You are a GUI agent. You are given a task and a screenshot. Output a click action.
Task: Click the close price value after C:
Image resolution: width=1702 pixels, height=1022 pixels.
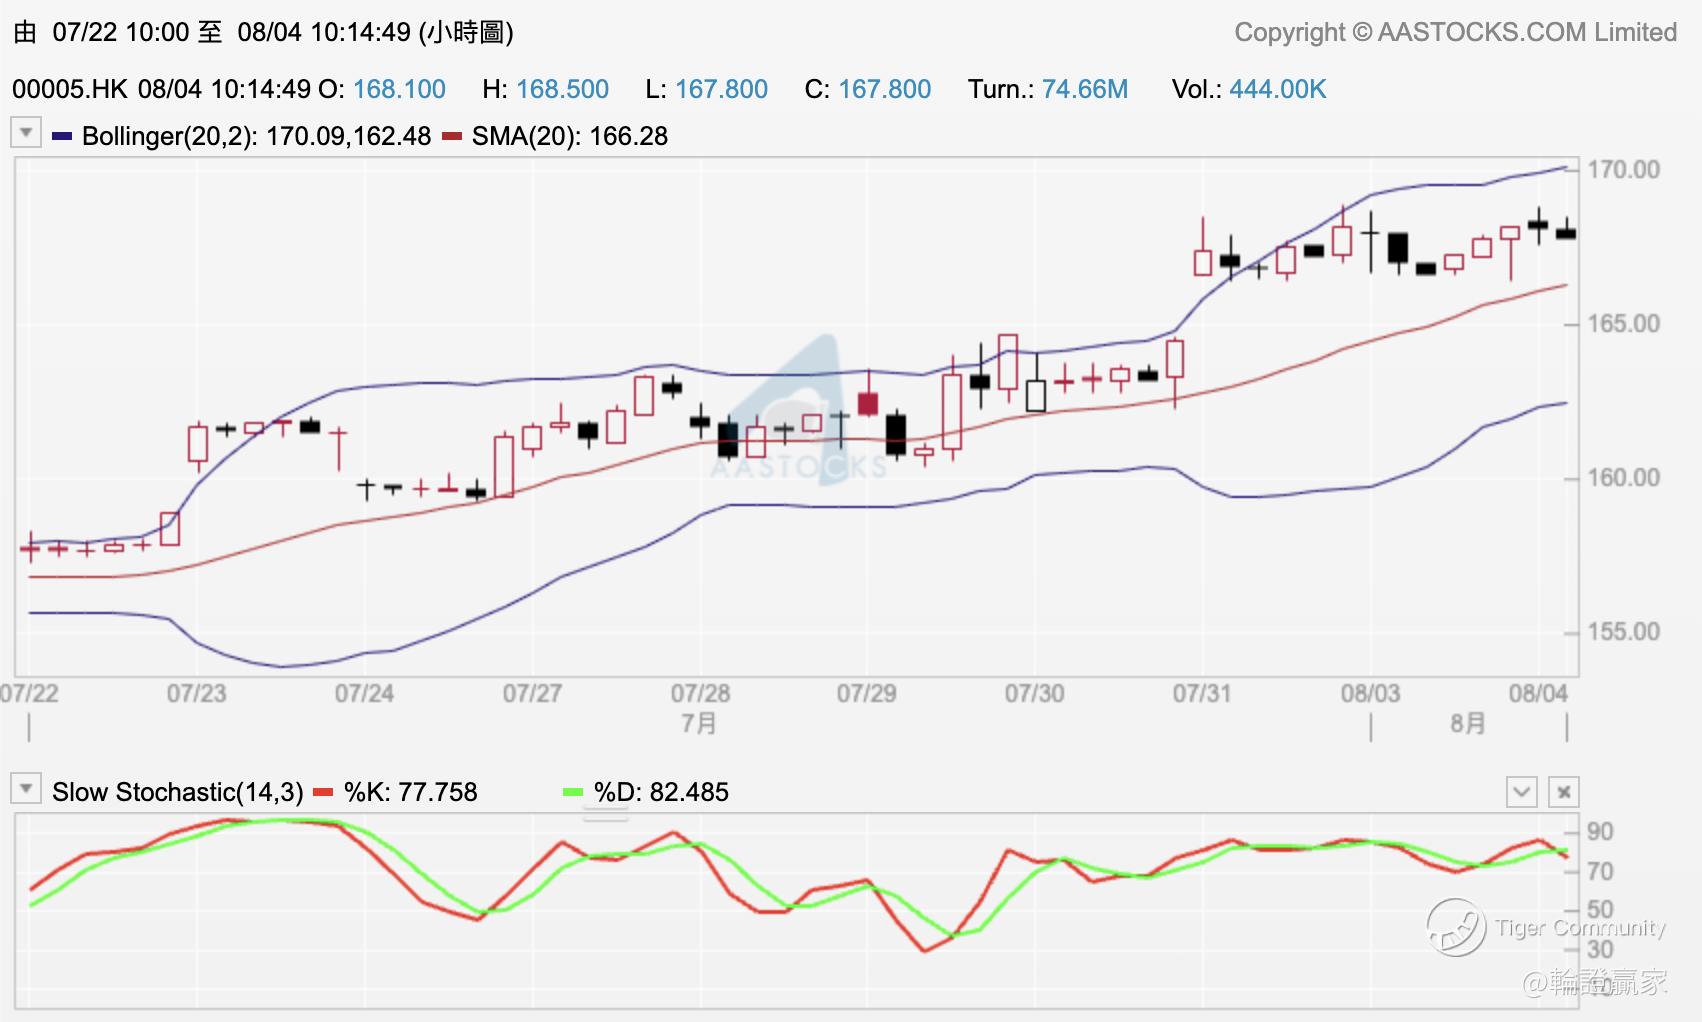point(884,89)
